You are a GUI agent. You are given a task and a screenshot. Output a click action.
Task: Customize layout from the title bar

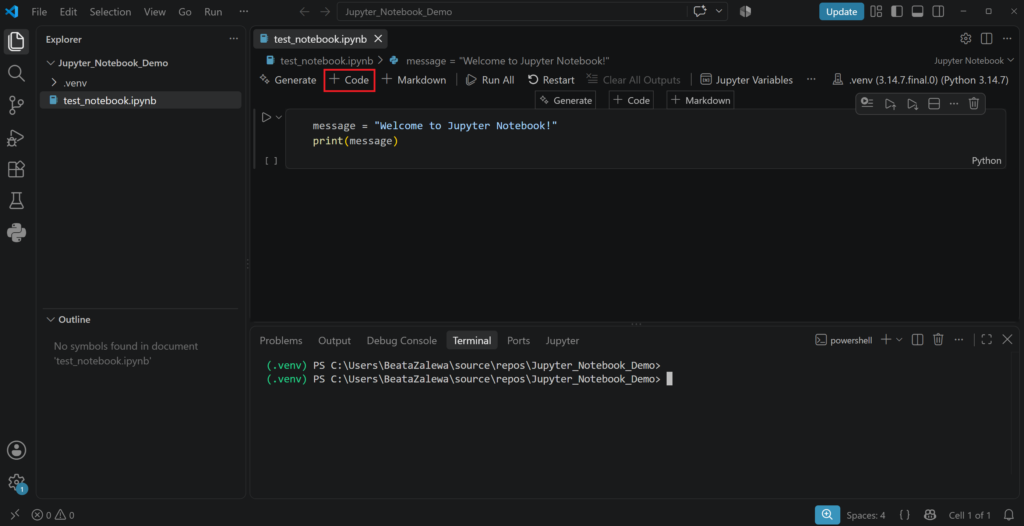[876, 12]
